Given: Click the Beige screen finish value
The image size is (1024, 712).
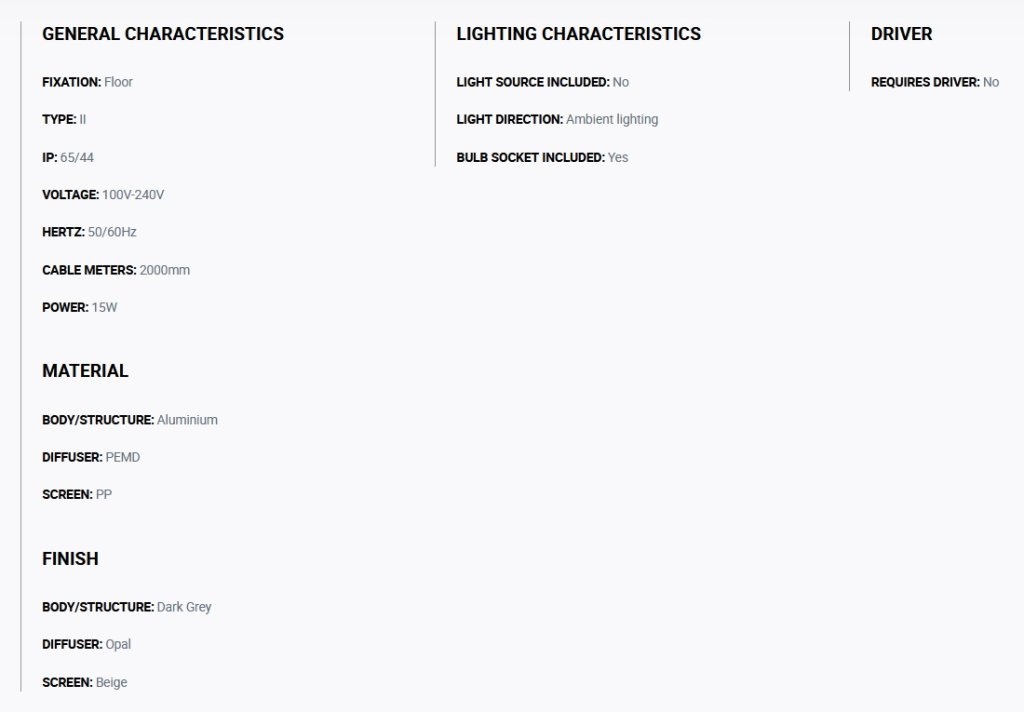Looking at the screenshot, I should point(112,683).
